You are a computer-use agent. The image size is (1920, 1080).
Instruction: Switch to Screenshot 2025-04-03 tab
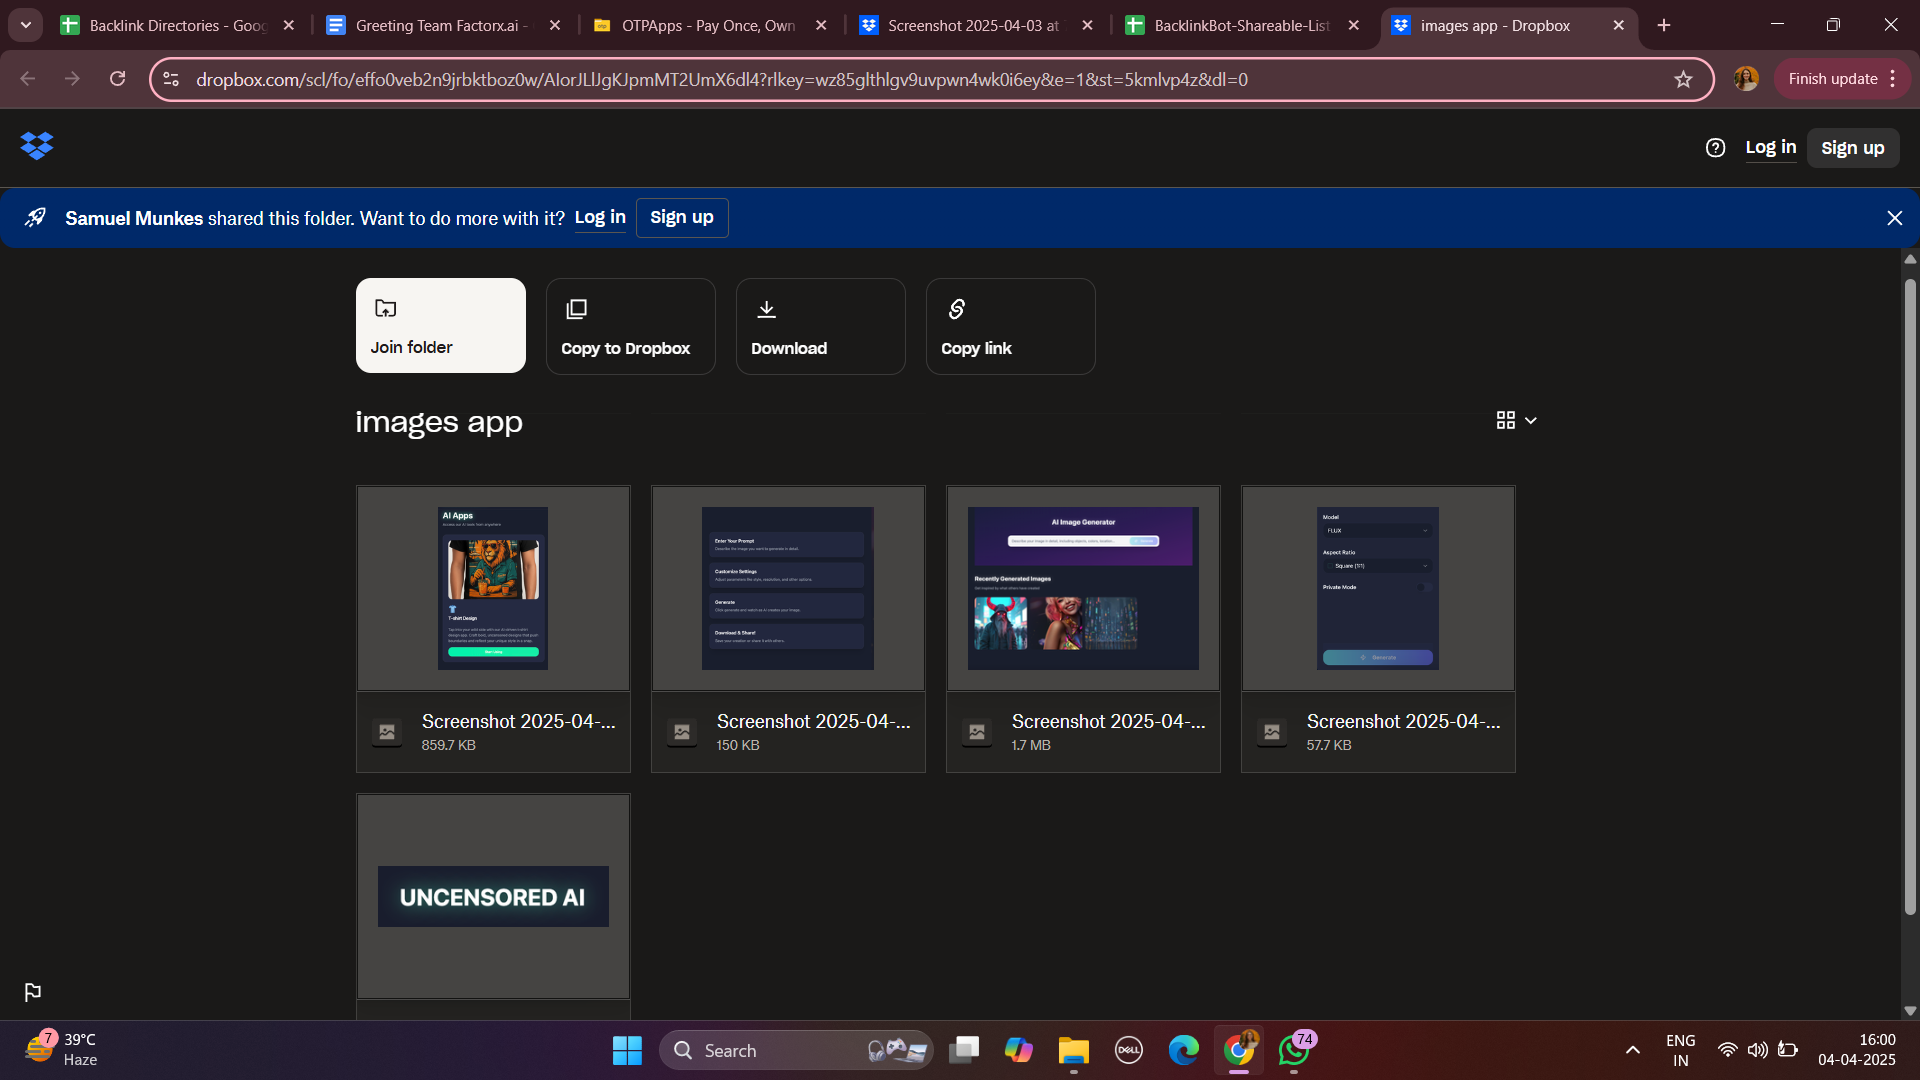coord(976,25)
